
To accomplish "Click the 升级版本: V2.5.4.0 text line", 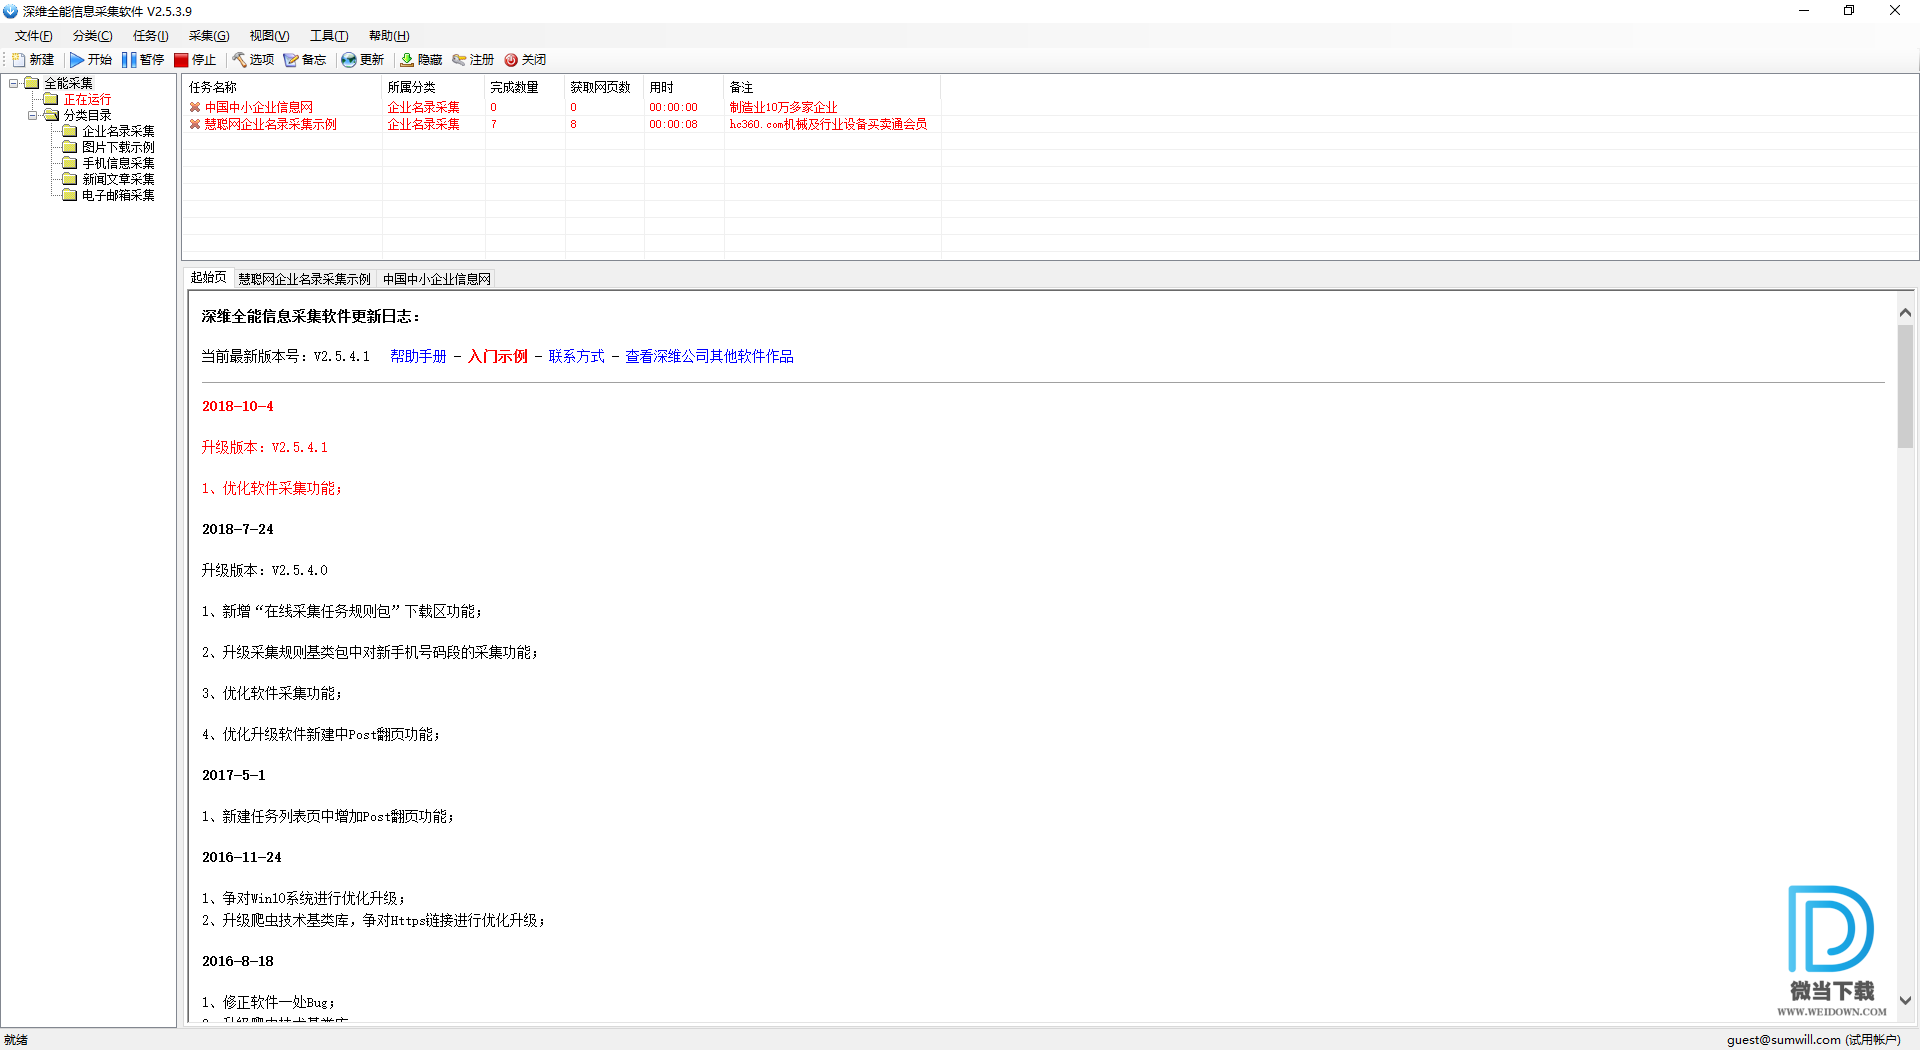I will [x=264, y=570].
